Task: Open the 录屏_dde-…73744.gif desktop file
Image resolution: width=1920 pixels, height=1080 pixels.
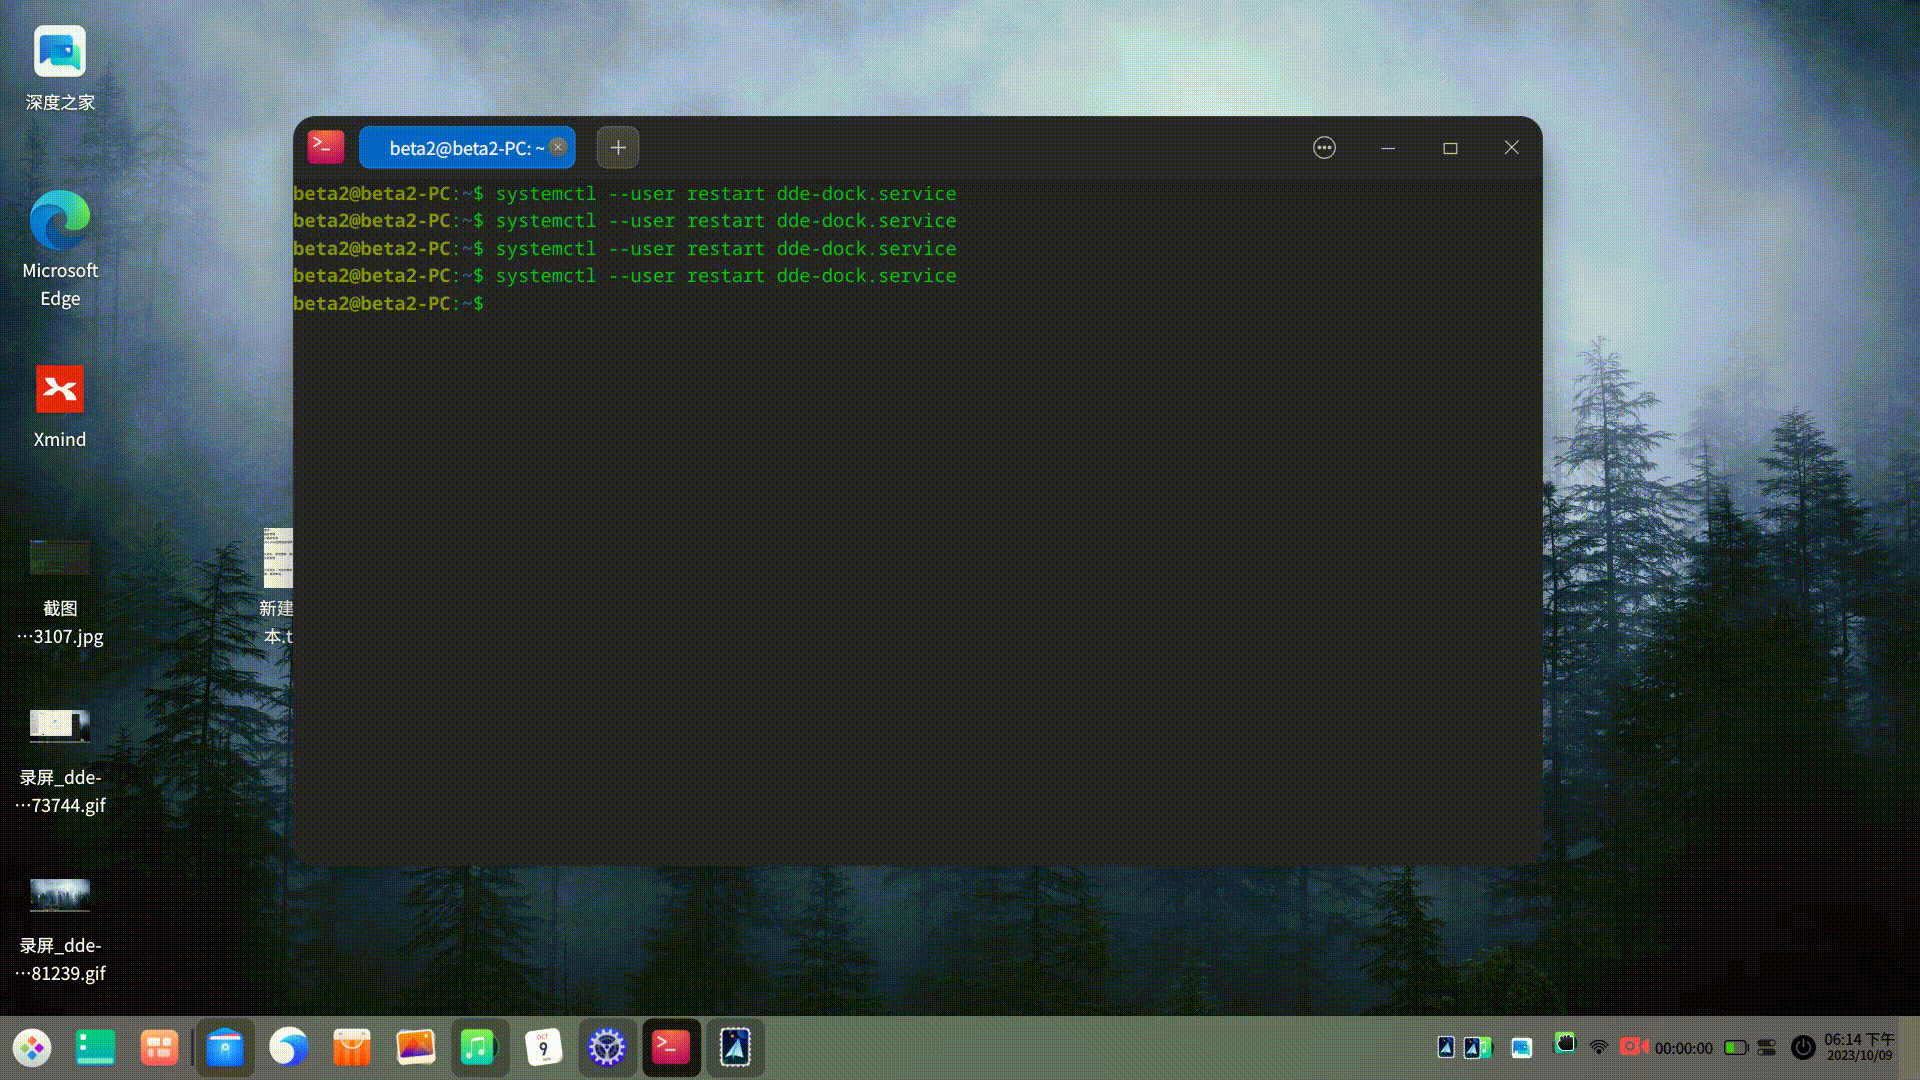Action: 59,726
